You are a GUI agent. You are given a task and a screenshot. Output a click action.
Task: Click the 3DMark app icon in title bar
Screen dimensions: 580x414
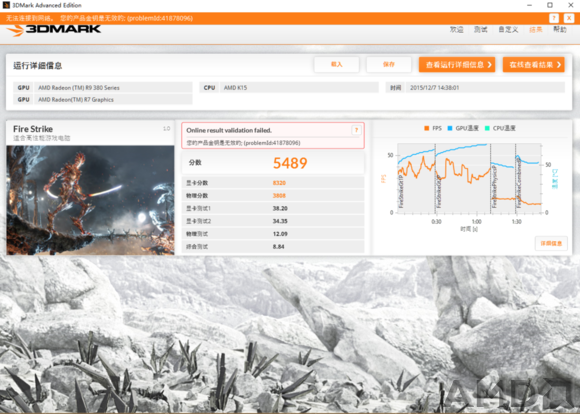pos(6,5)
